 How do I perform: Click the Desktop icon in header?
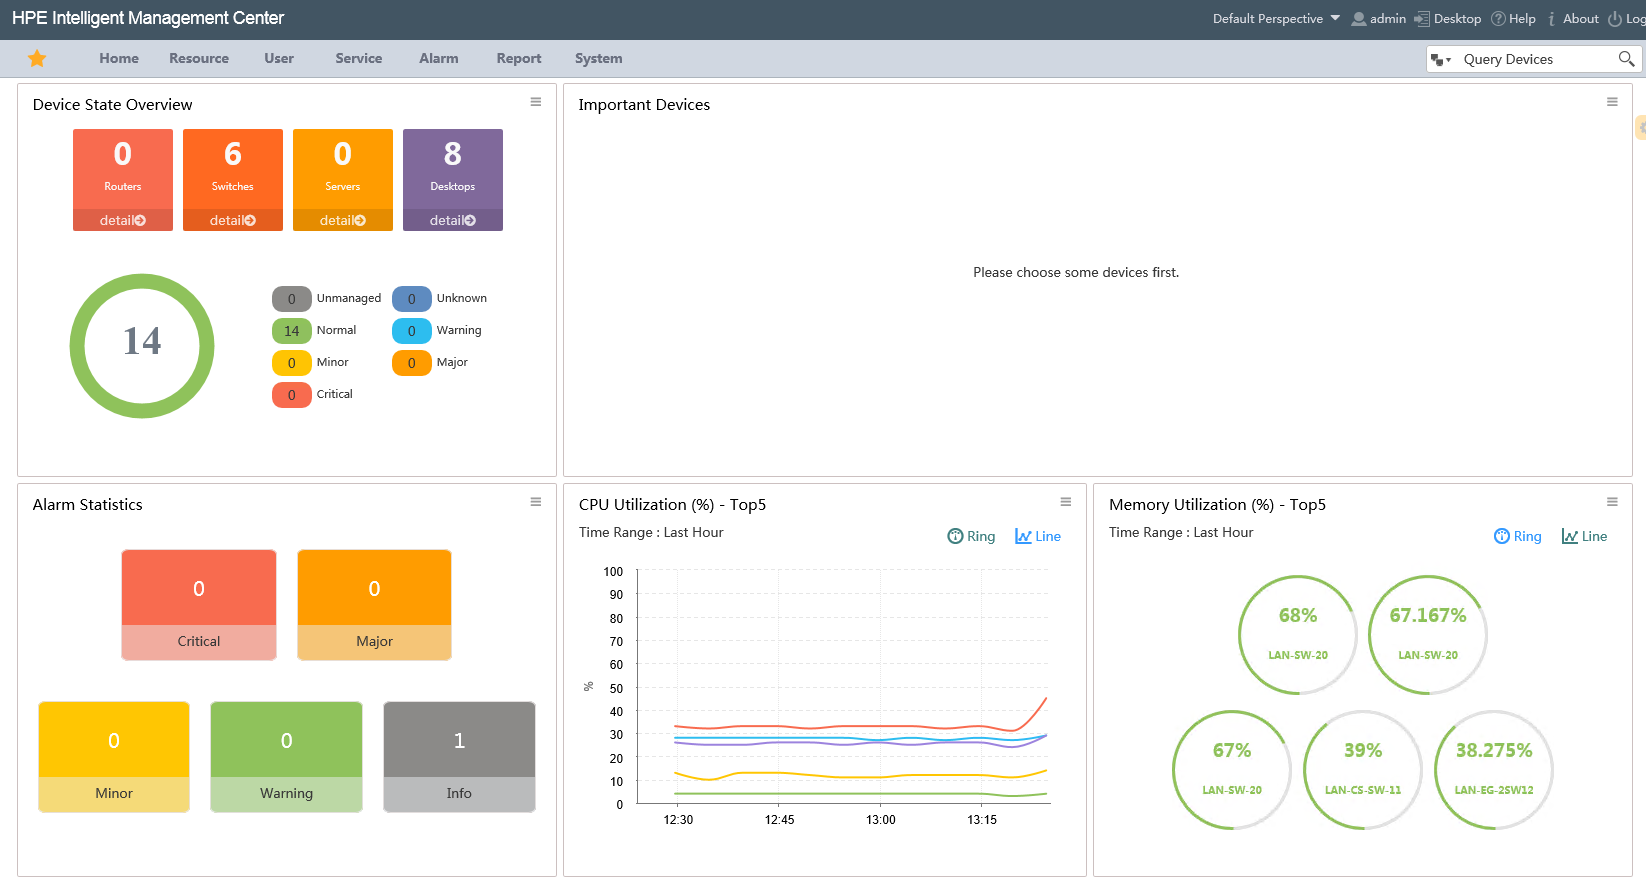[x=1421, y=19]
